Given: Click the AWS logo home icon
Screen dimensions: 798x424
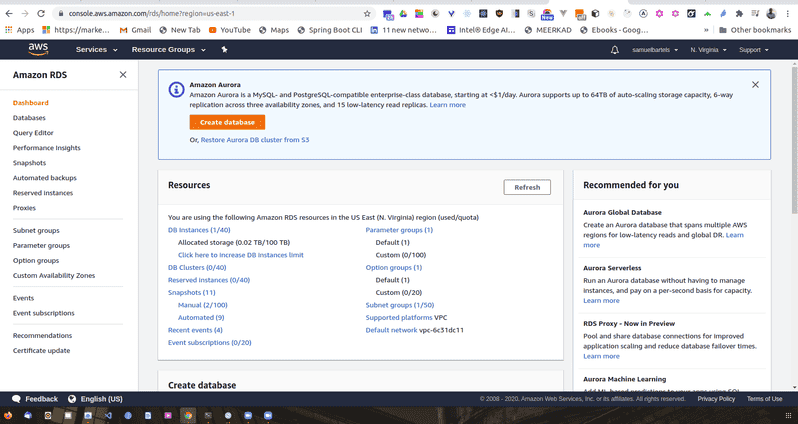Looking at the screenshot, I should (38, 49).
